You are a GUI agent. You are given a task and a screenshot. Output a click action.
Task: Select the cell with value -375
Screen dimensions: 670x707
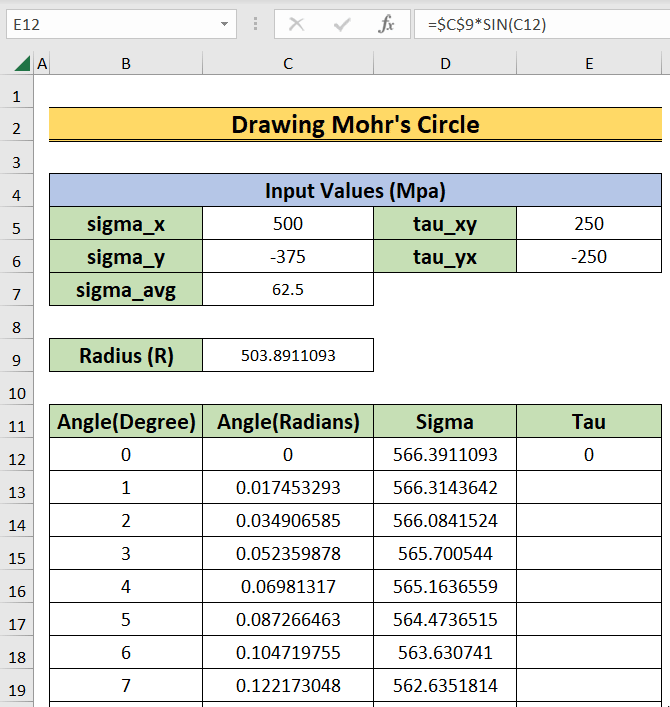pos(288,257)
